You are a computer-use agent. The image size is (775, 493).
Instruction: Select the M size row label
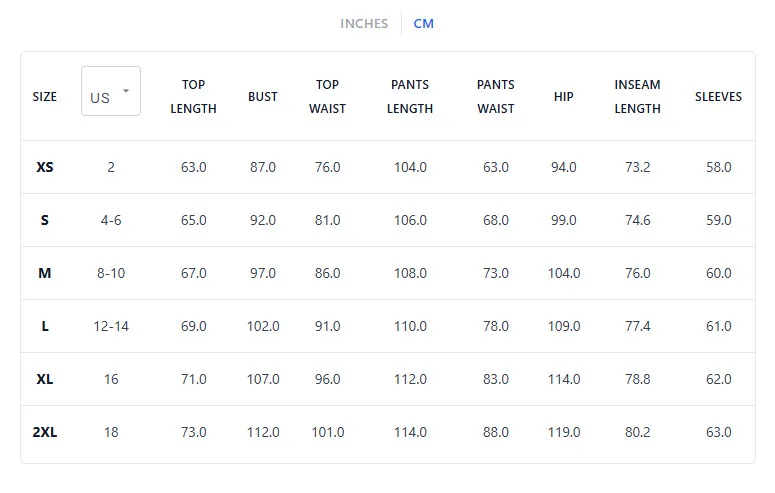(44, 273)
